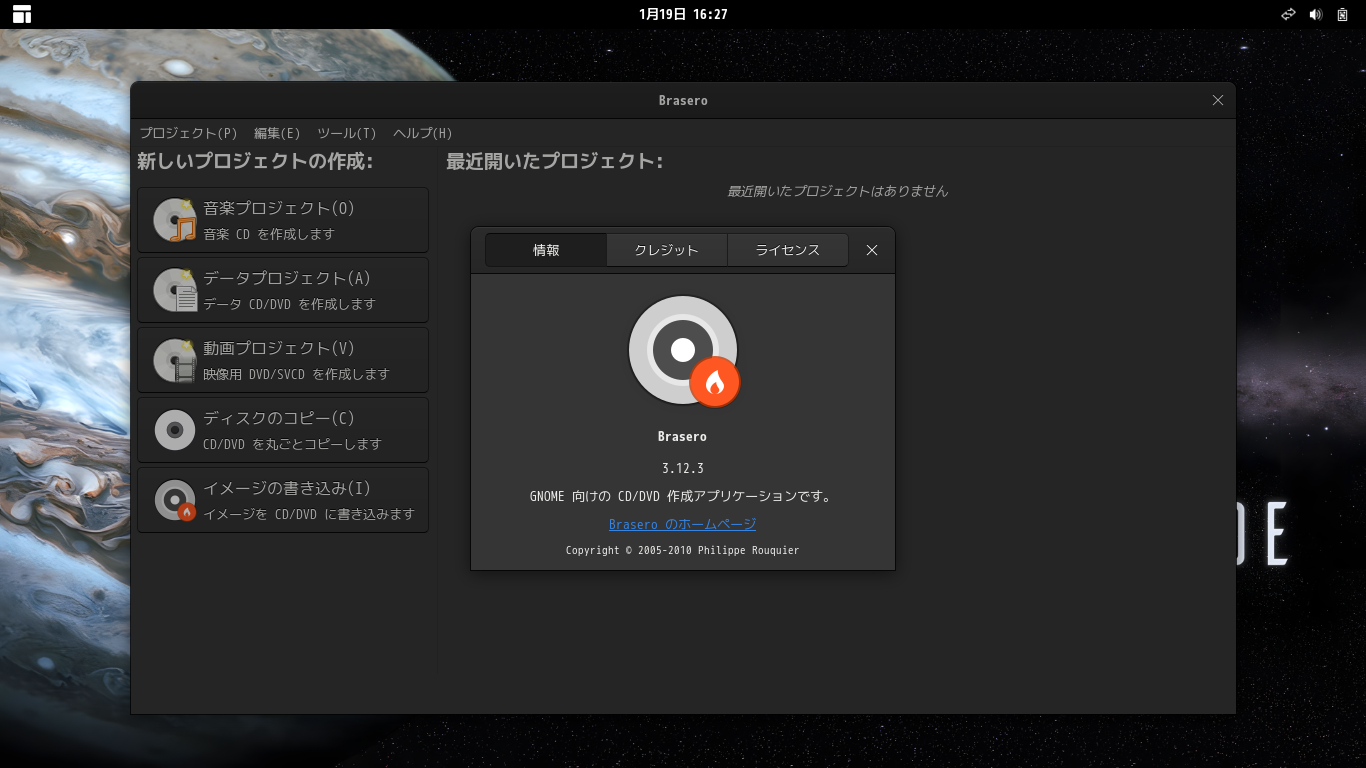Viewport: 1366px width, 768px height.
Task: Switch to the クレジット tab
Action: click(x=667, y=250)
